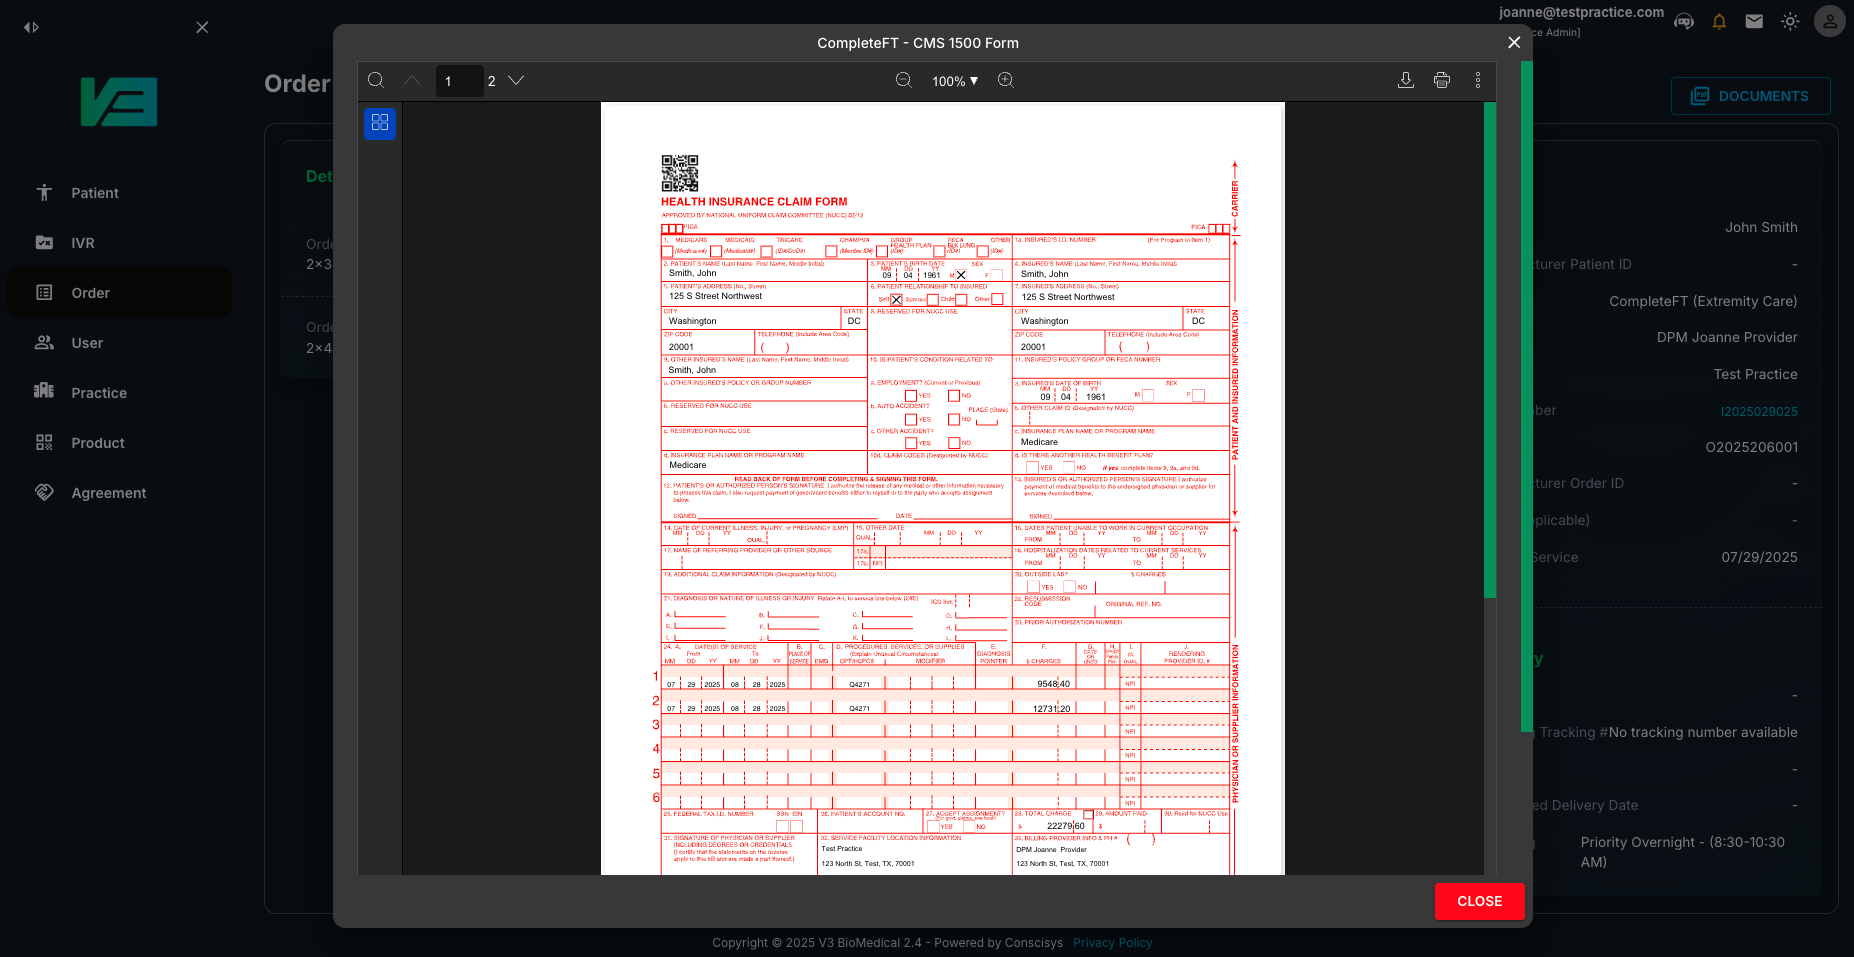
Task: Click the User people icon in sidebar
Action: coord(44,342)
